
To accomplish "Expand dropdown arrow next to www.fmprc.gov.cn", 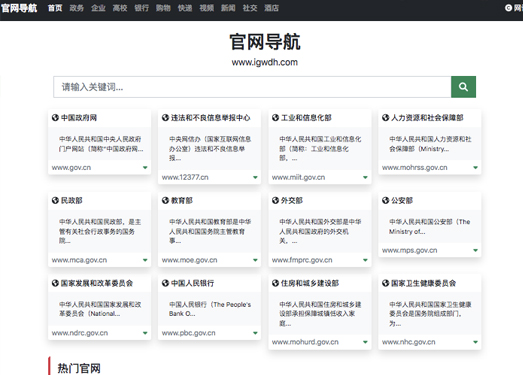I will coord(365,260).
